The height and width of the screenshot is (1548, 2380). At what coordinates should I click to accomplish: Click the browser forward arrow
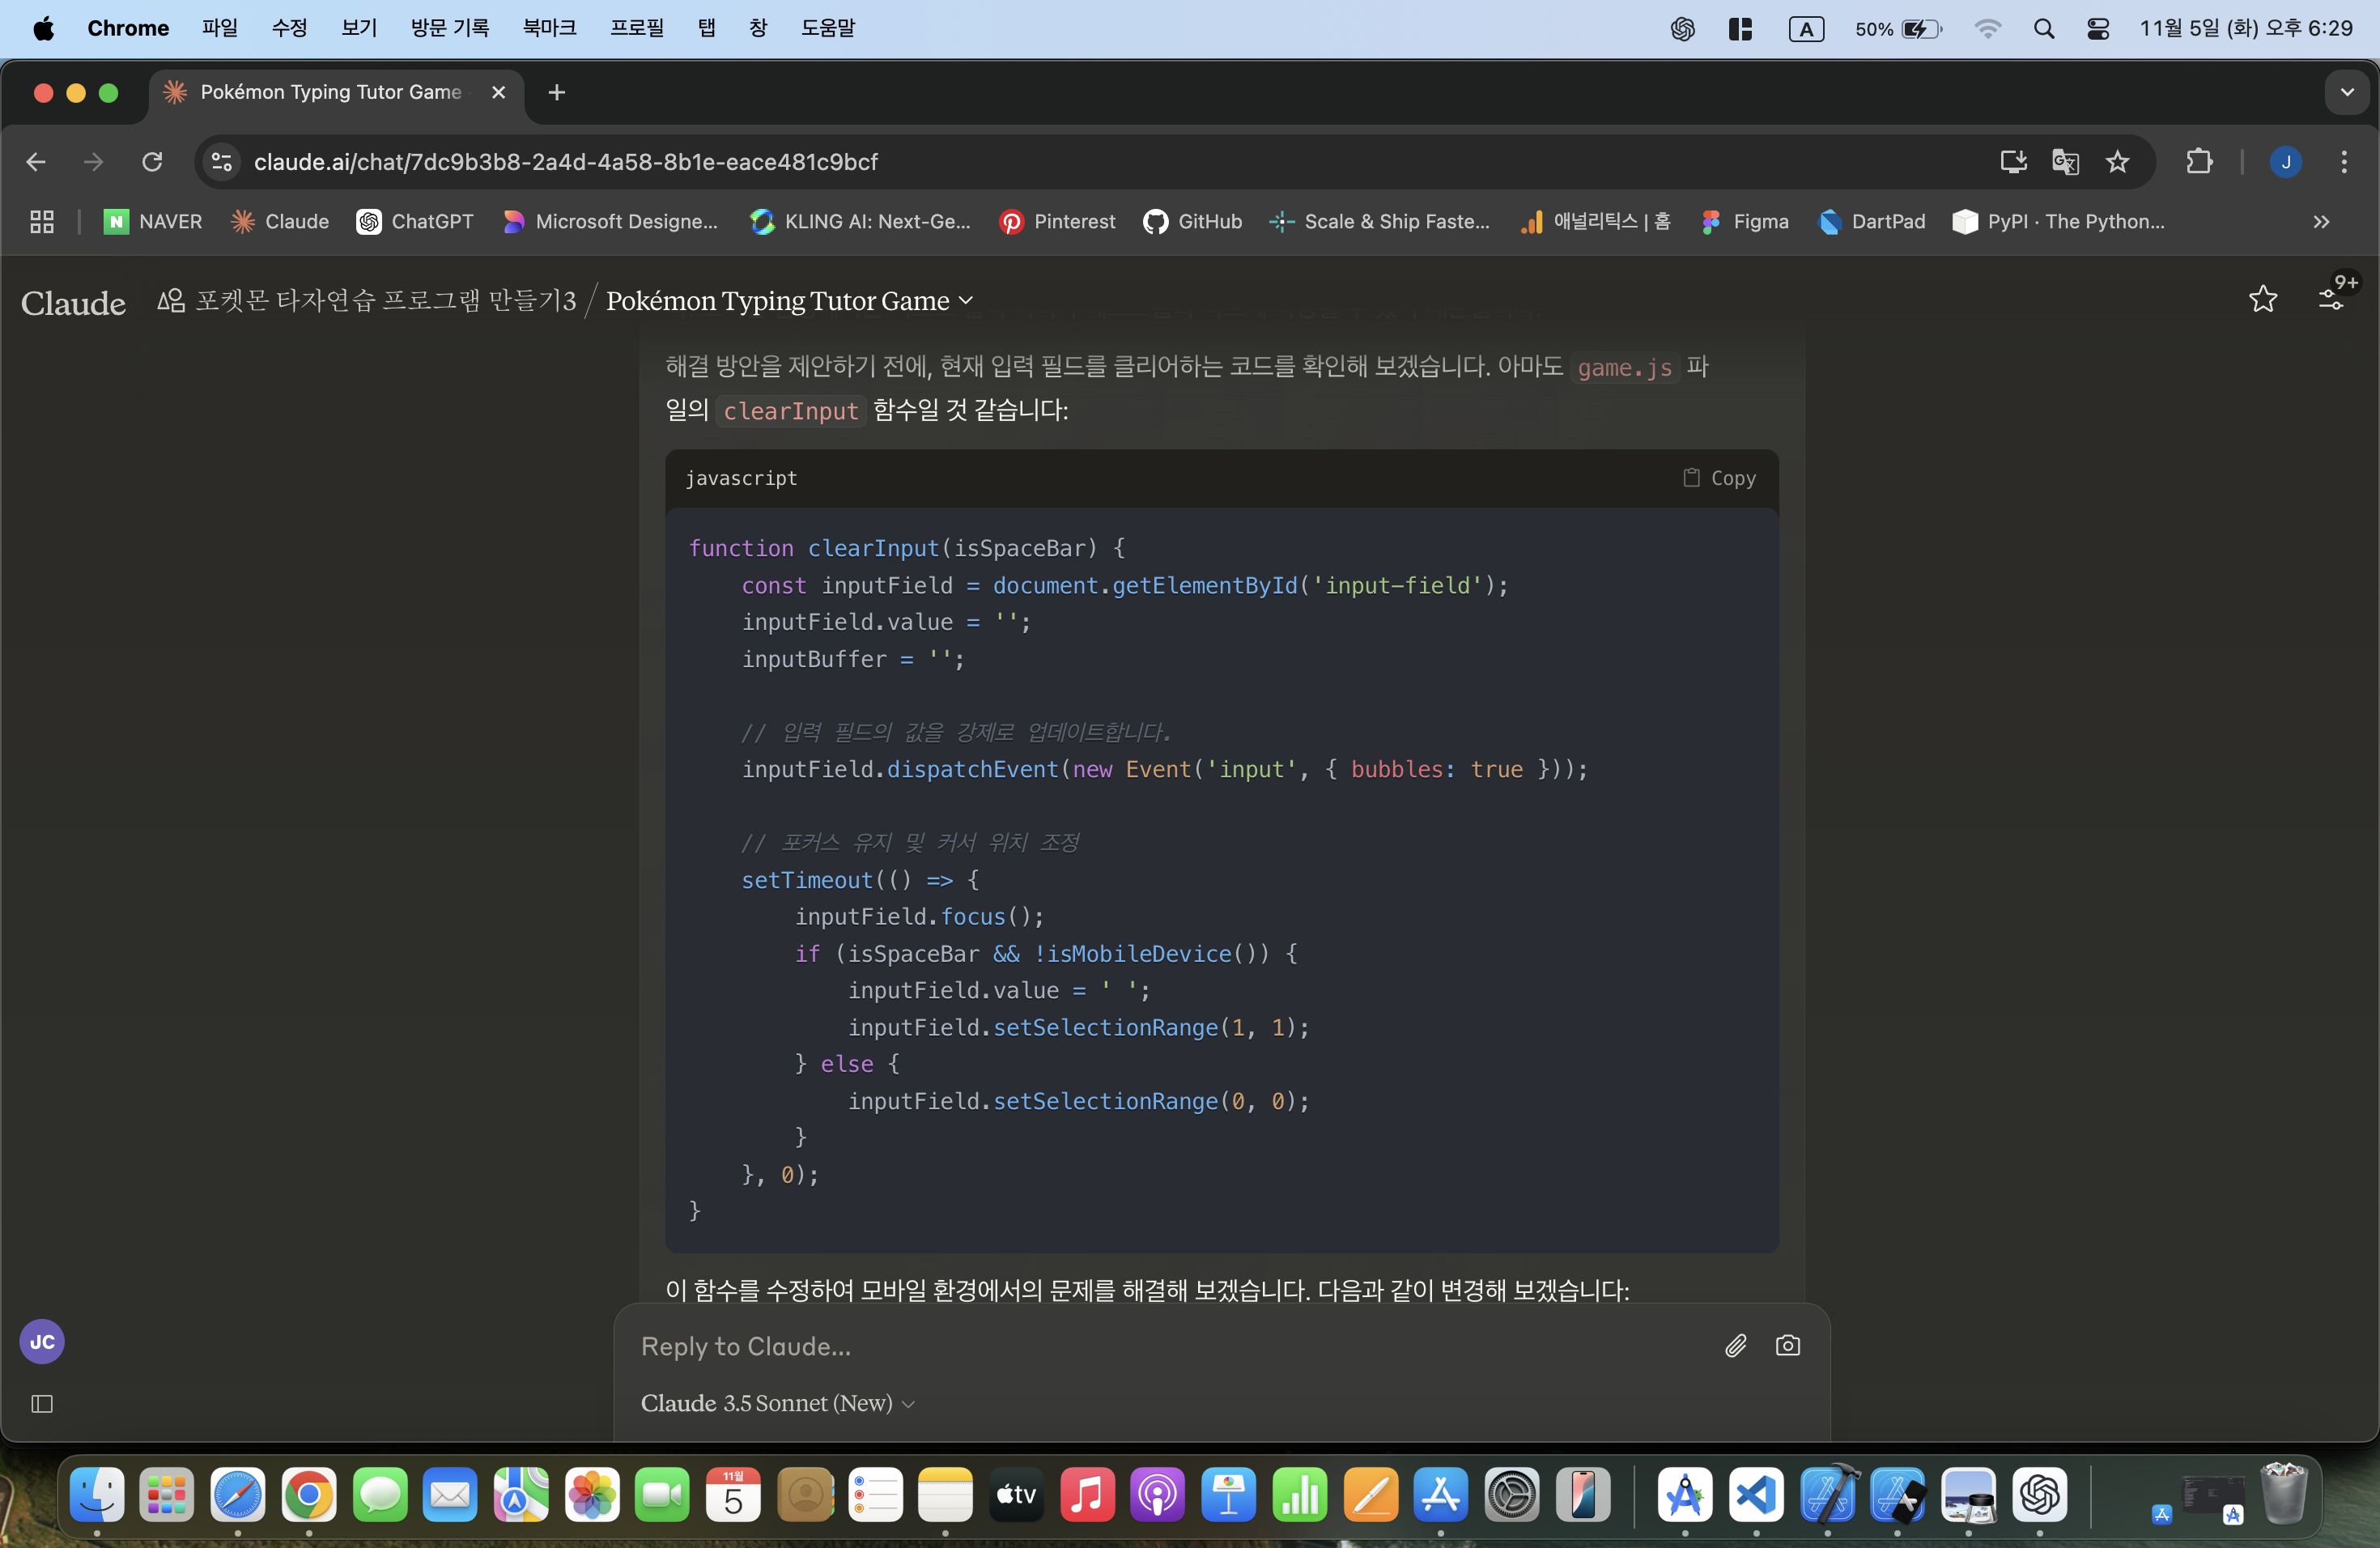(94, 162)
